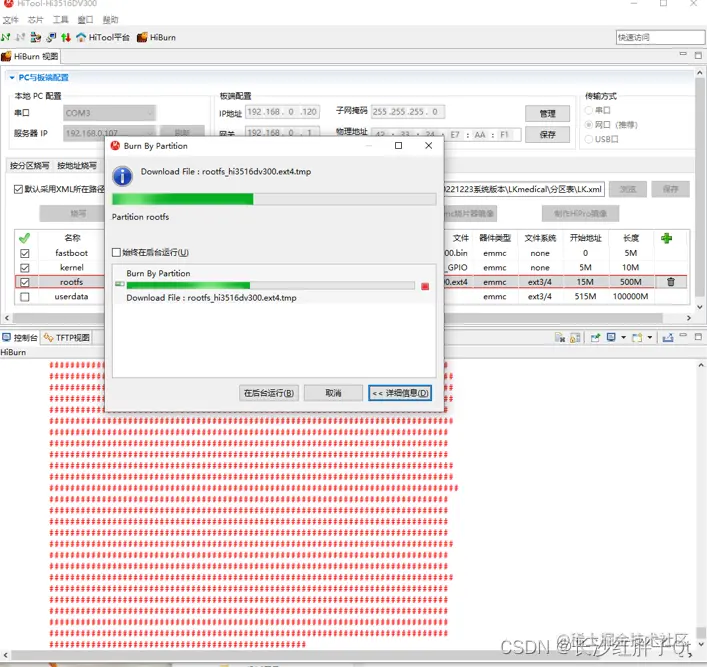The image size is (707, 667).
Task: Open the 窗口 menu
Action: [x=85, y=19]
